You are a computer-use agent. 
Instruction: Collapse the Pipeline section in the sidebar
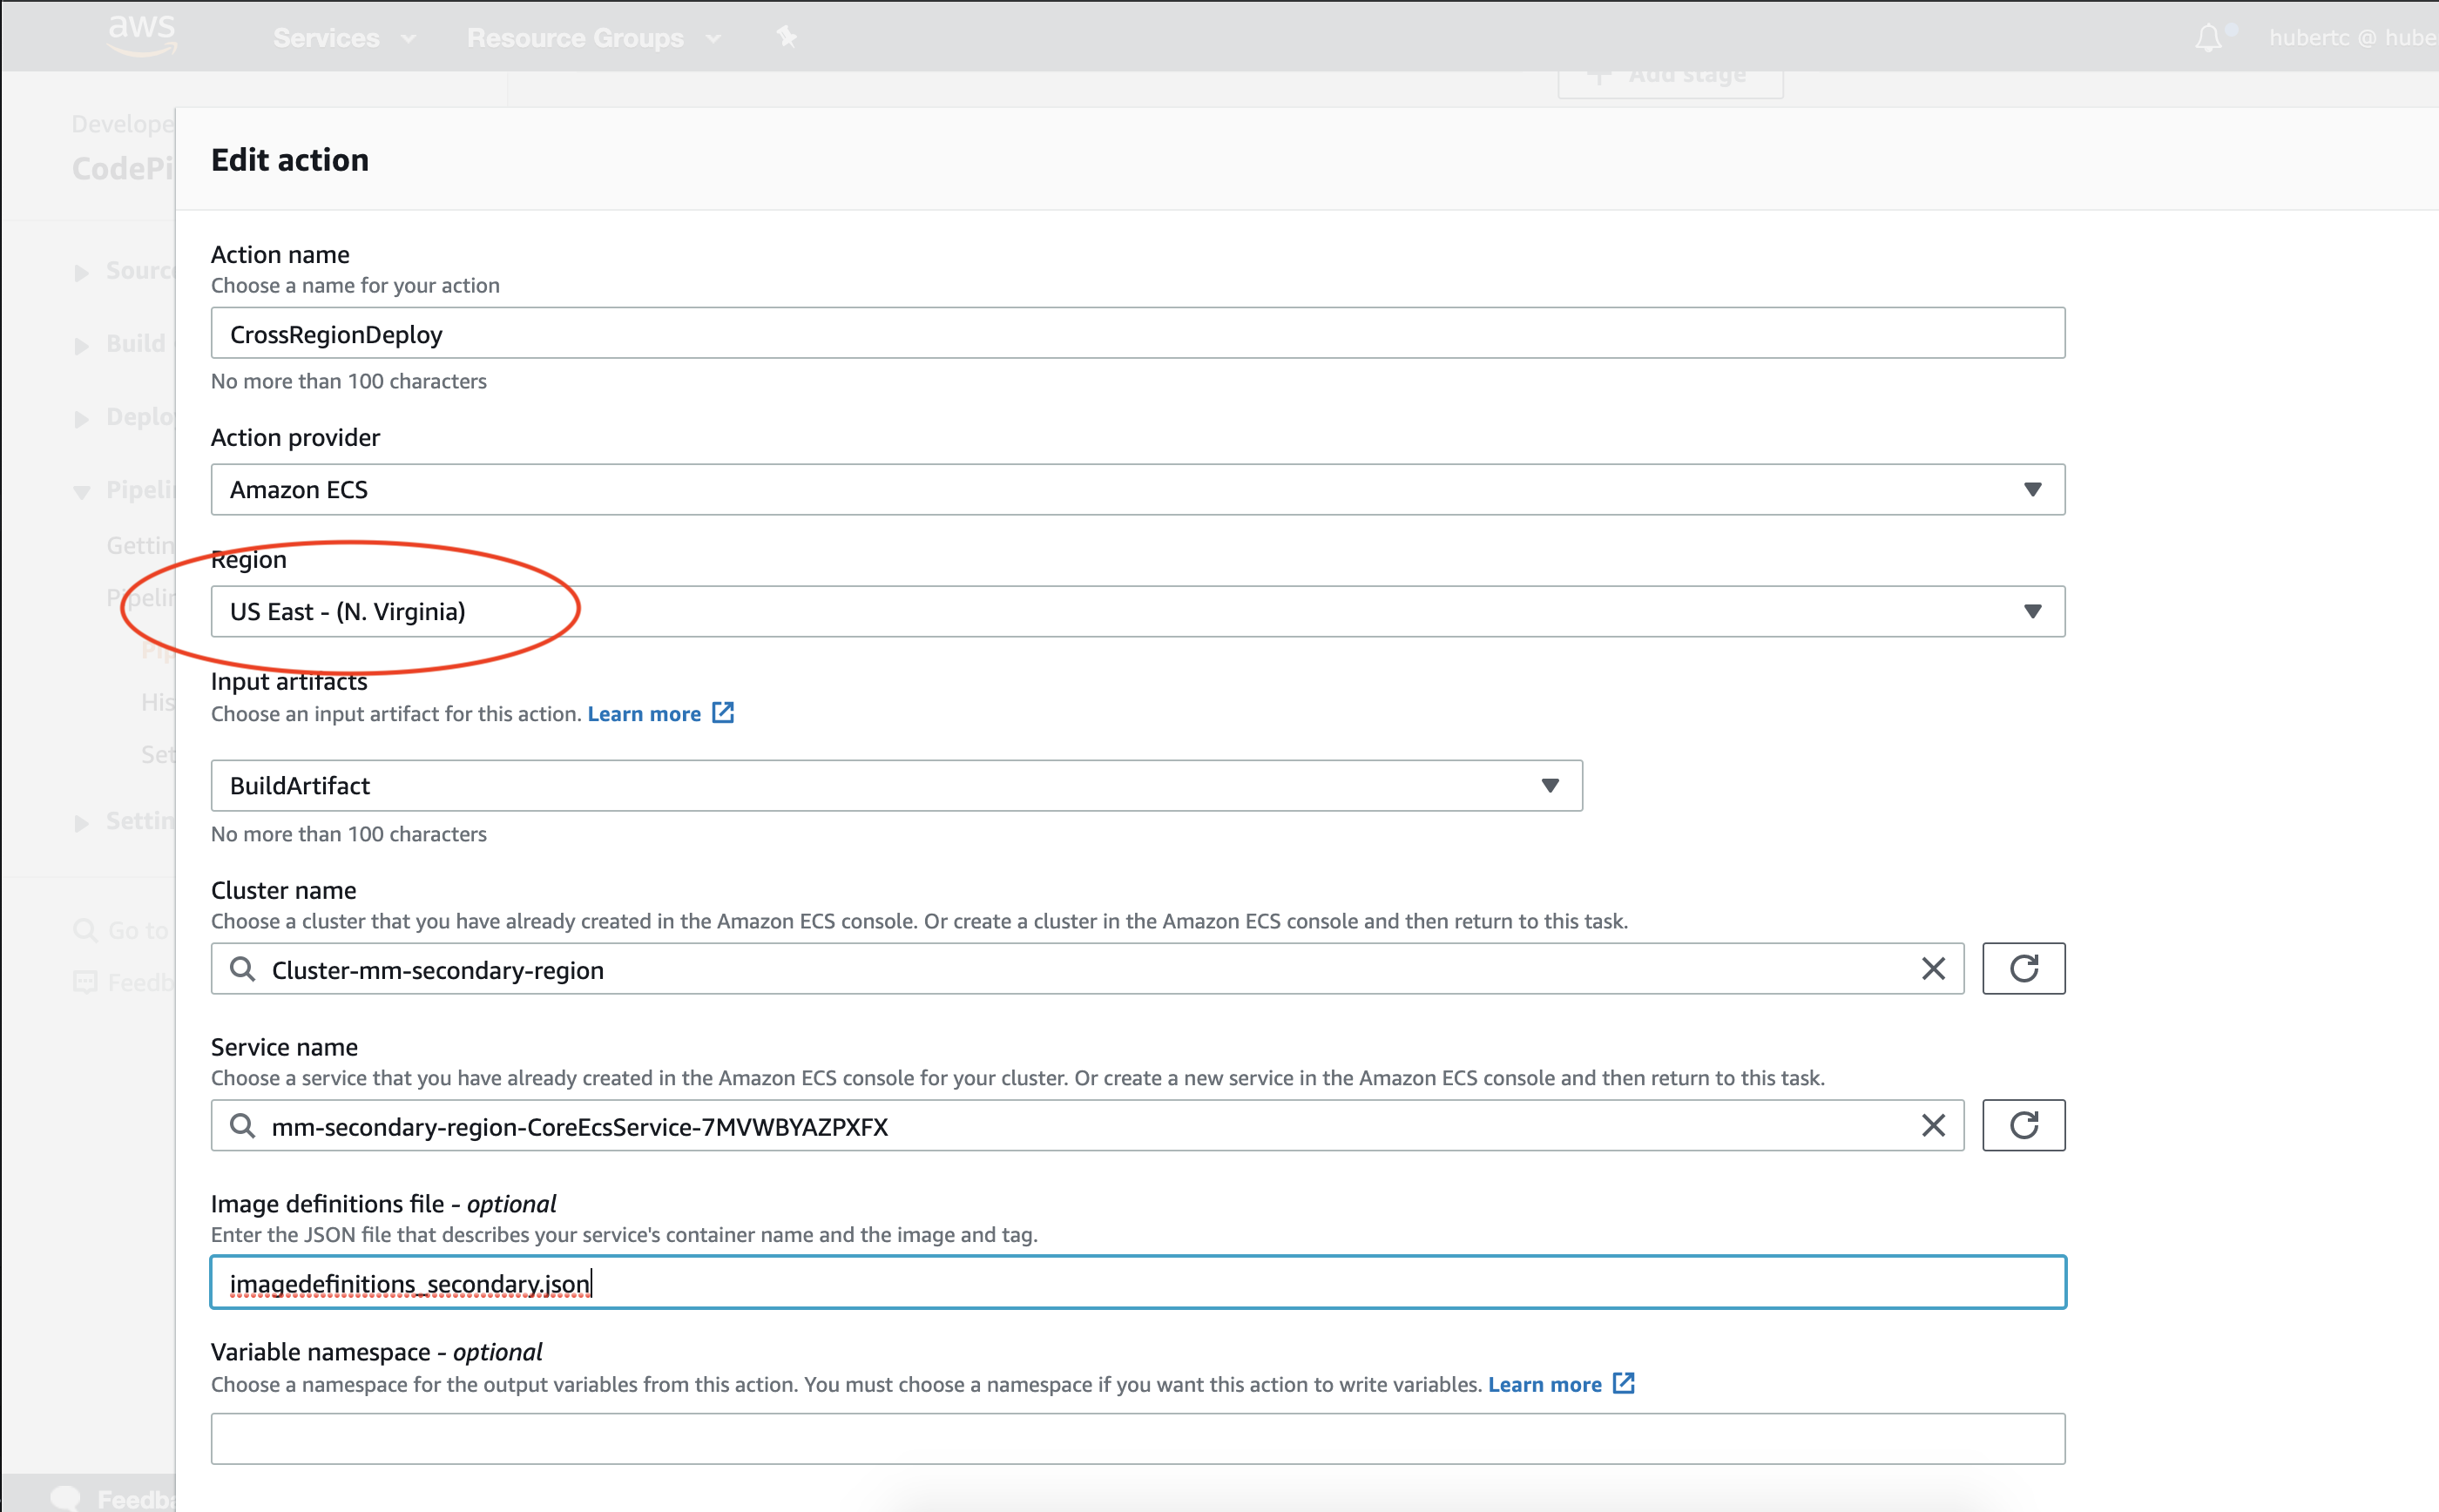tap(82, 491)
